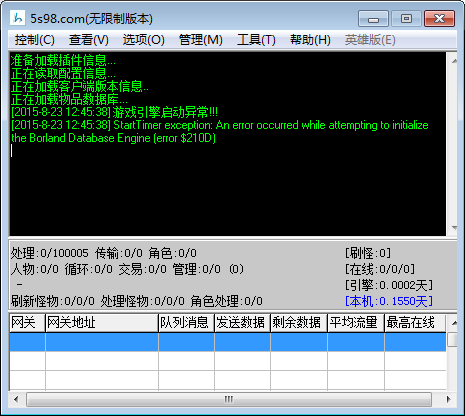Screen dimensions: 465x416
Task: Click the grayed 英雄版(E) menu
Action: tap(370, 40)
